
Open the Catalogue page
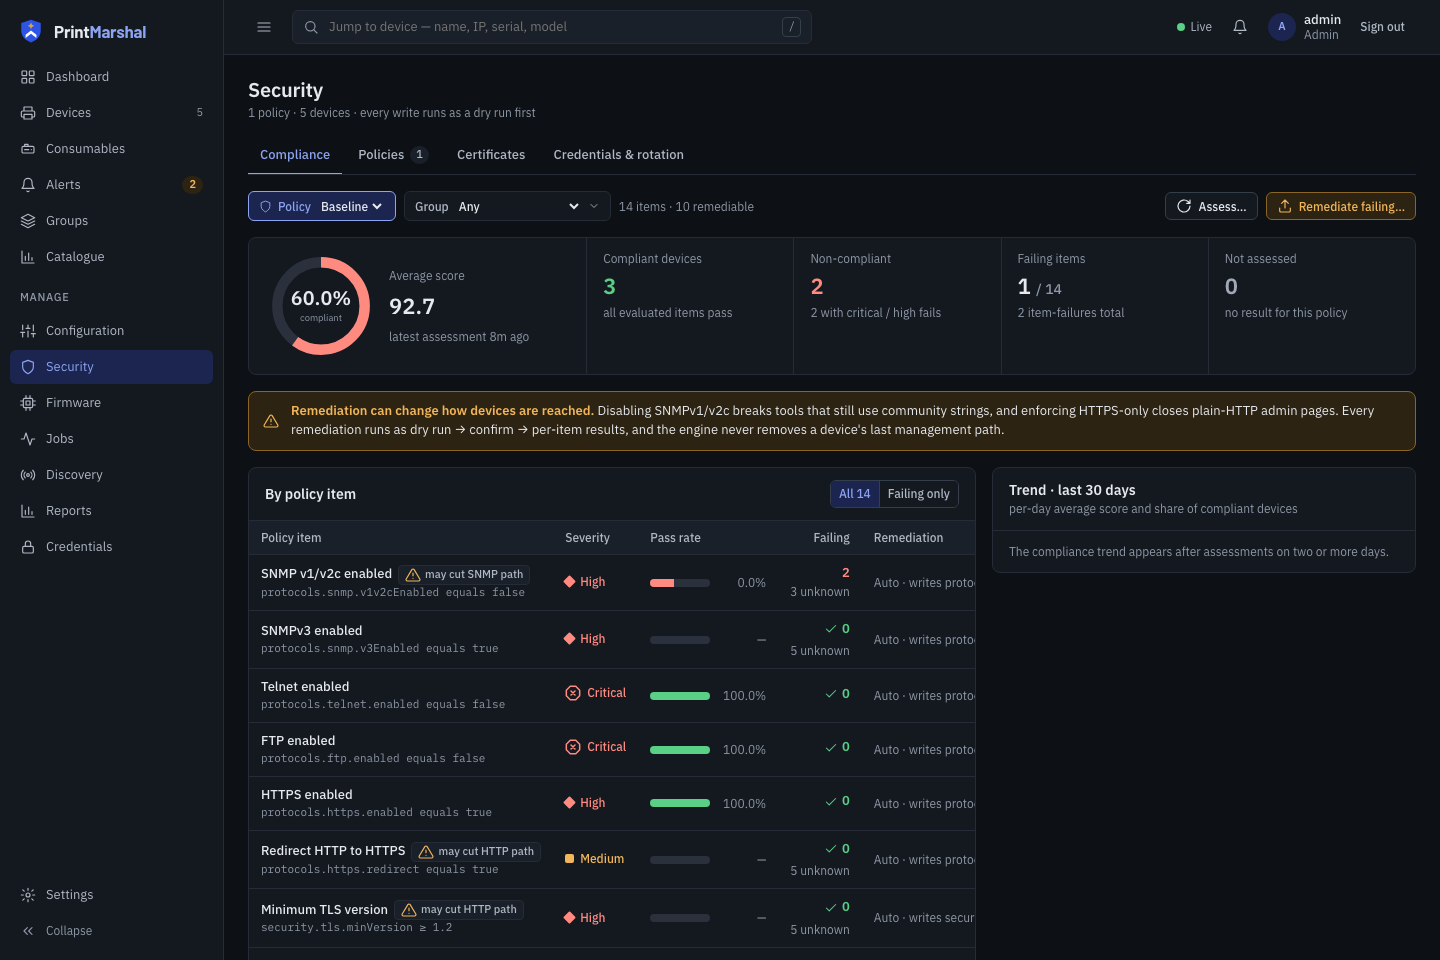[111, 257]
